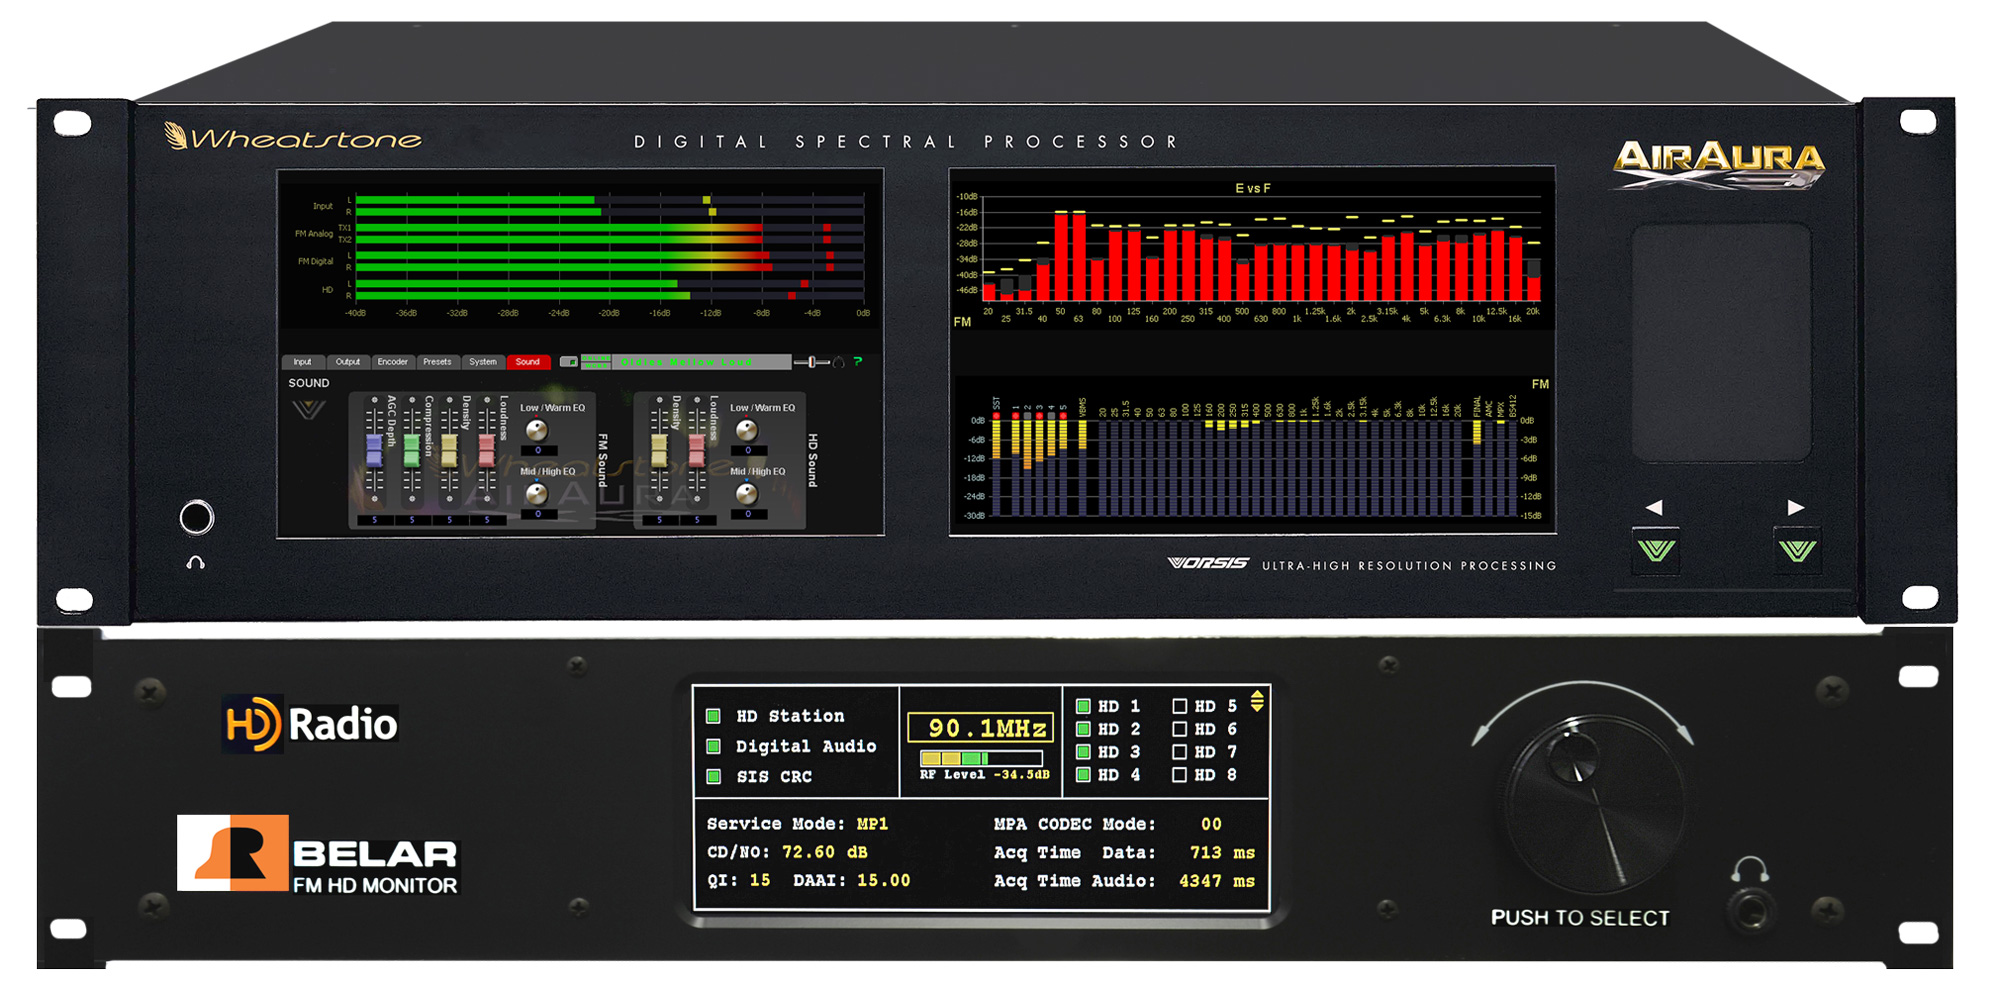Click the yellow up/down arrows beside HD 5
Image resolution: width=2000 pixels, height=990 pixels.
coord(1257,701)
